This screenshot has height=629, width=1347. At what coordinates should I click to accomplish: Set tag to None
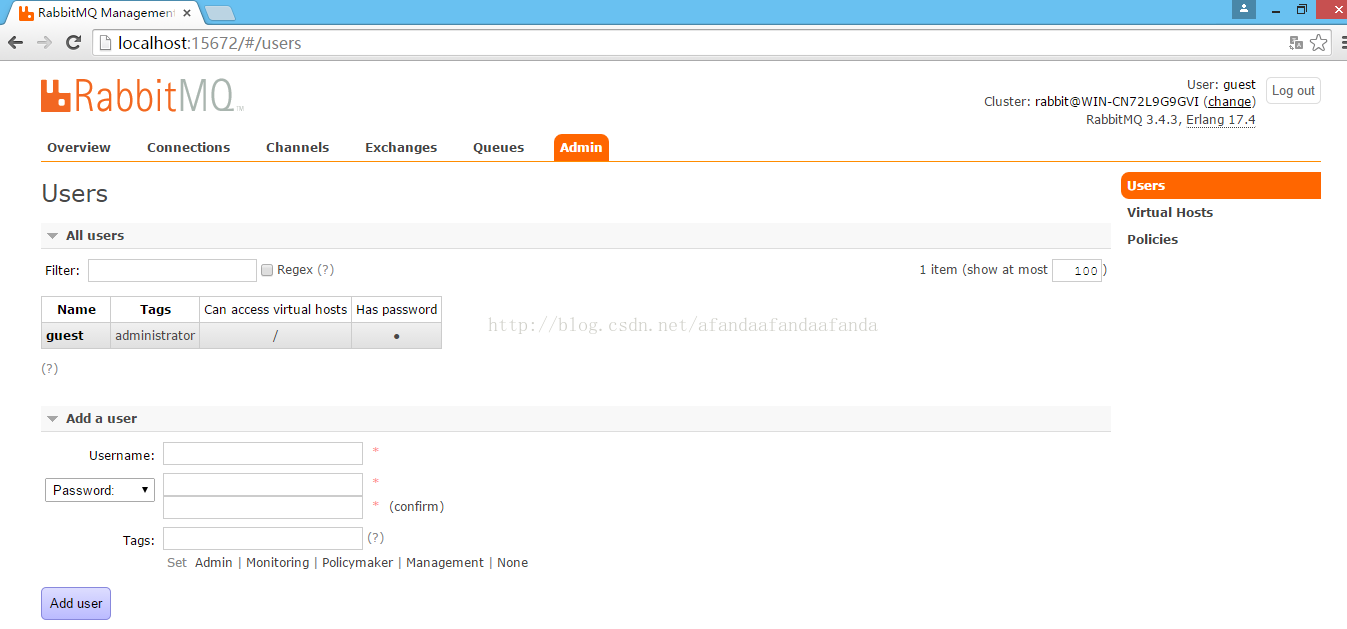click(512, 563)
